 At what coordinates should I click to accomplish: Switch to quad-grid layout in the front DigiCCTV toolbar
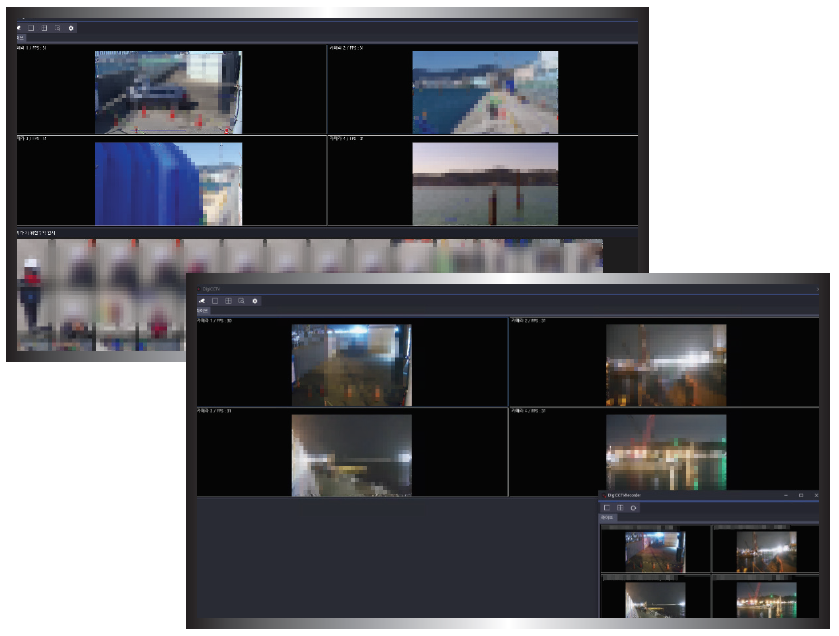coord(228,301)
